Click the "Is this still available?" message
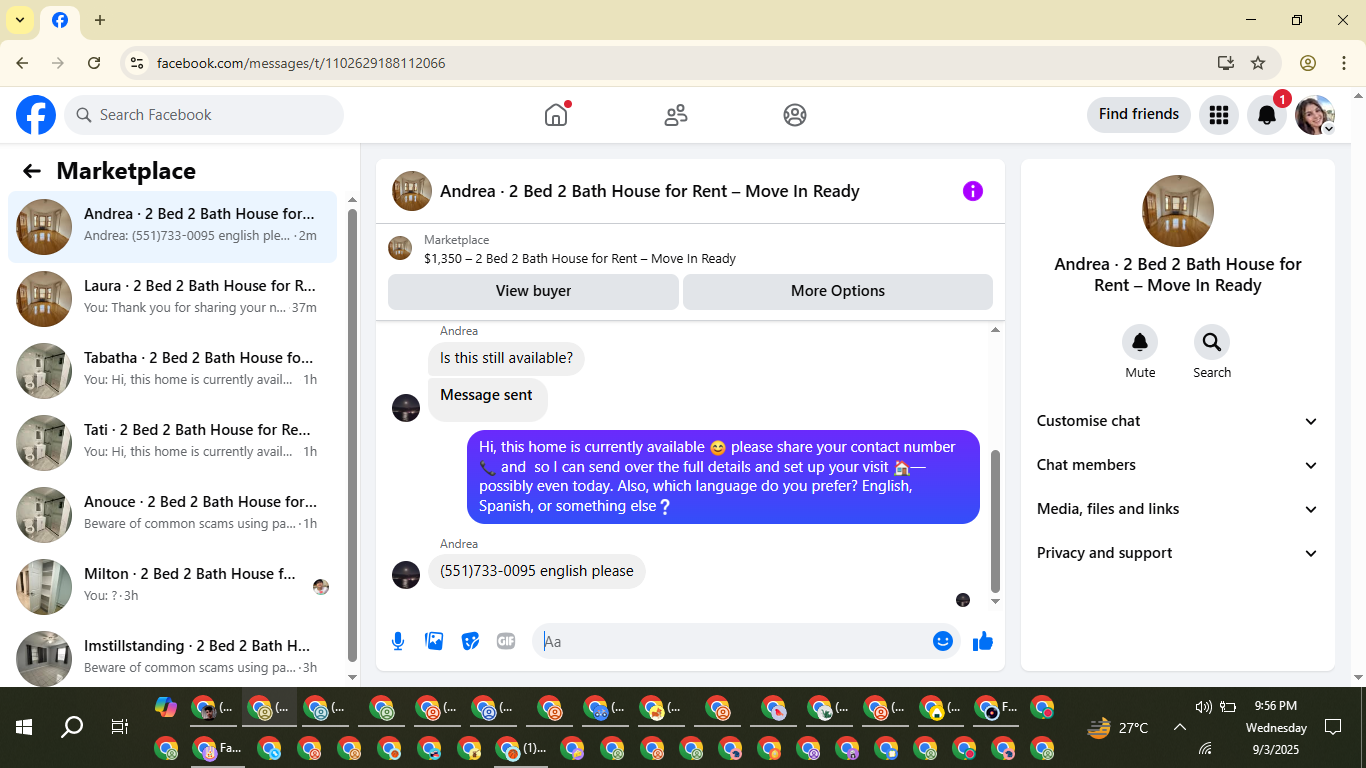This screenshot has width=1366, height=768. 507,358
